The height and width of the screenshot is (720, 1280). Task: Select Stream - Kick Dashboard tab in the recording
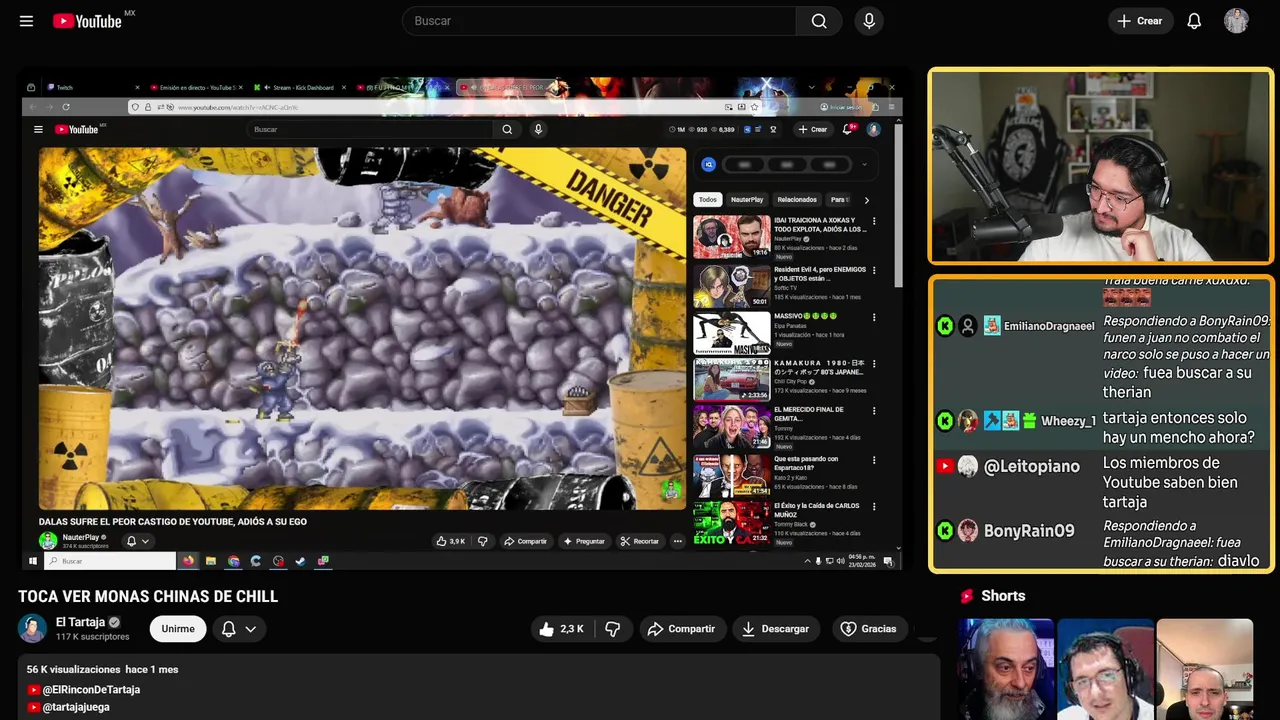(x=300, y=88)
